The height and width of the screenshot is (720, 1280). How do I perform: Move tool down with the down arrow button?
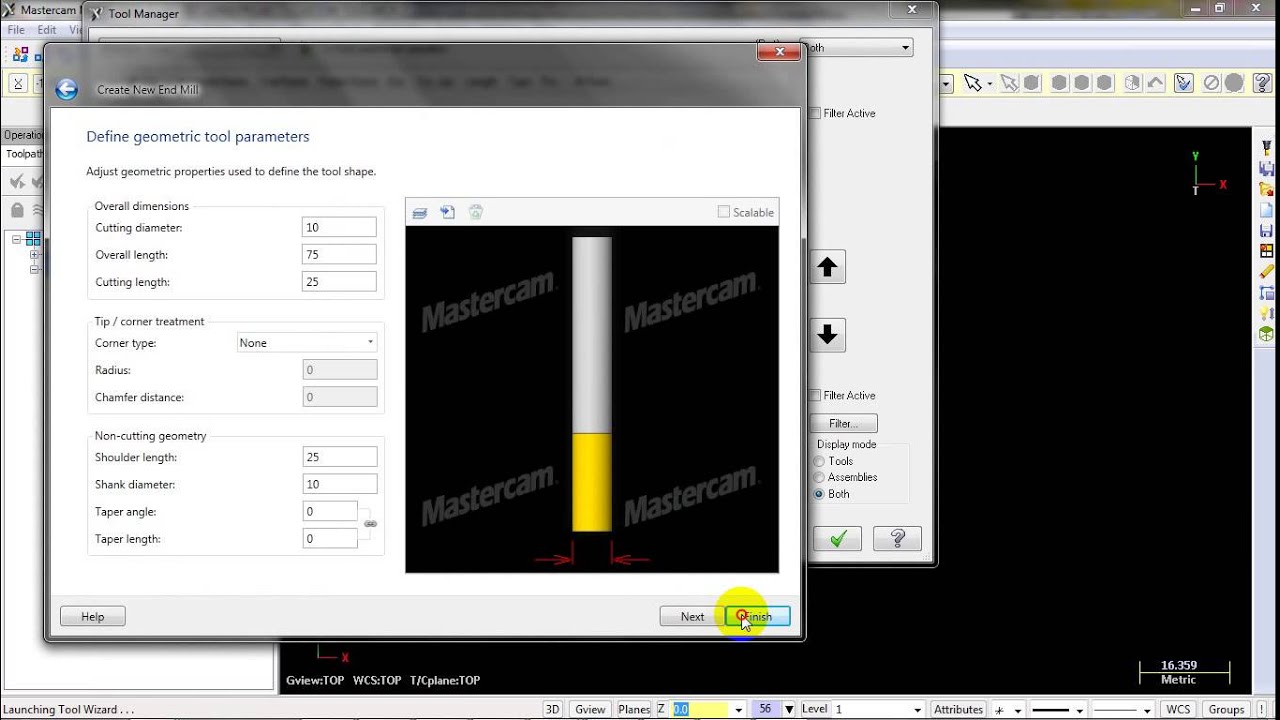(x=827, y=335)
